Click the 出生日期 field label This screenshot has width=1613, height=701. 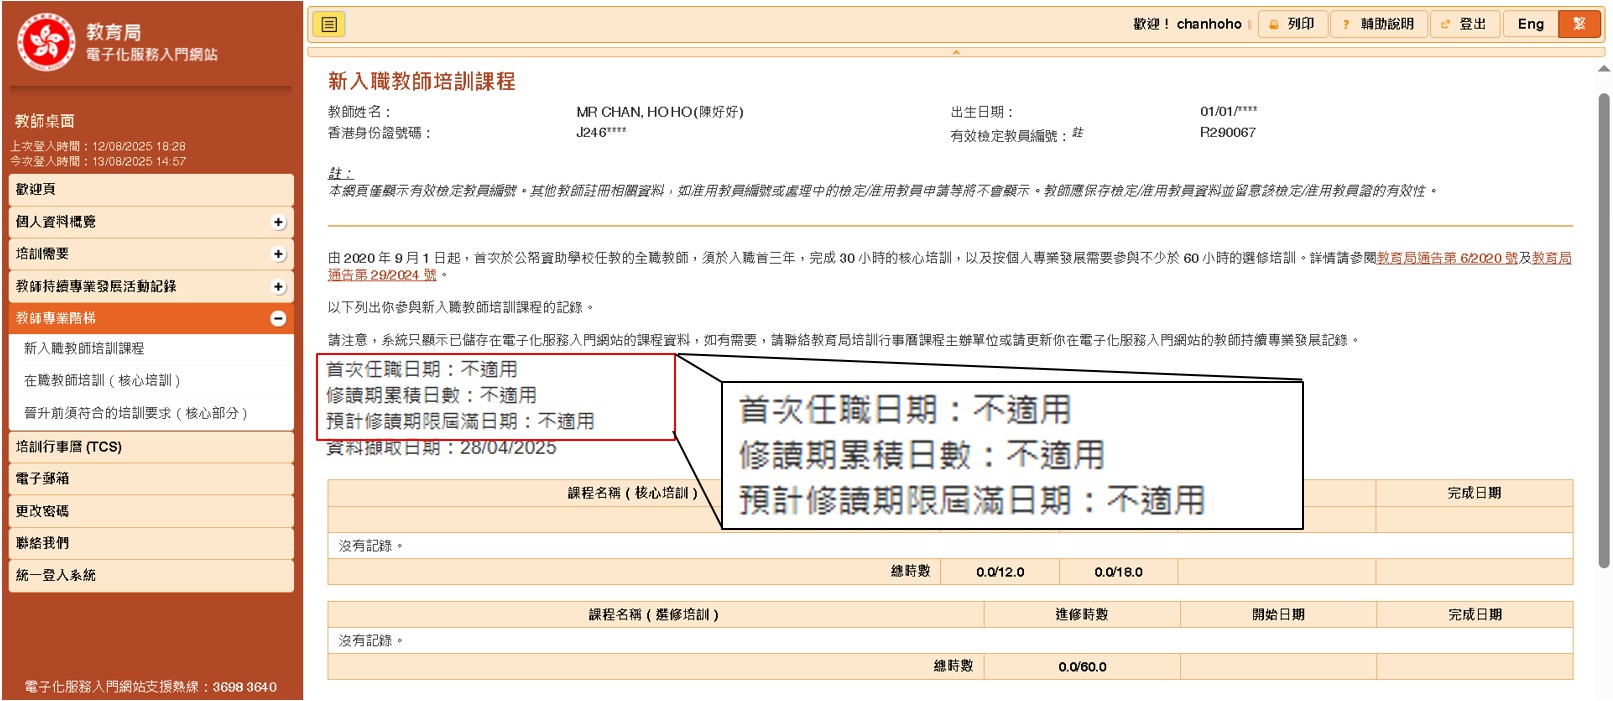click(x=982, y=112)
